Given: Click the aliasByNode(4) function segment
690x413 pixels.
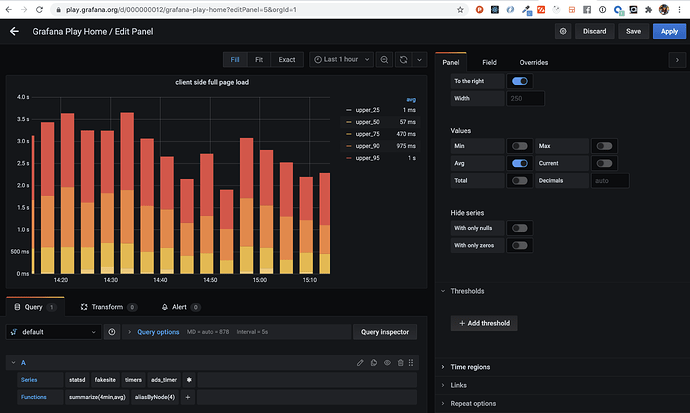Looking at the screenshot, I should click(x=155, y=397).
